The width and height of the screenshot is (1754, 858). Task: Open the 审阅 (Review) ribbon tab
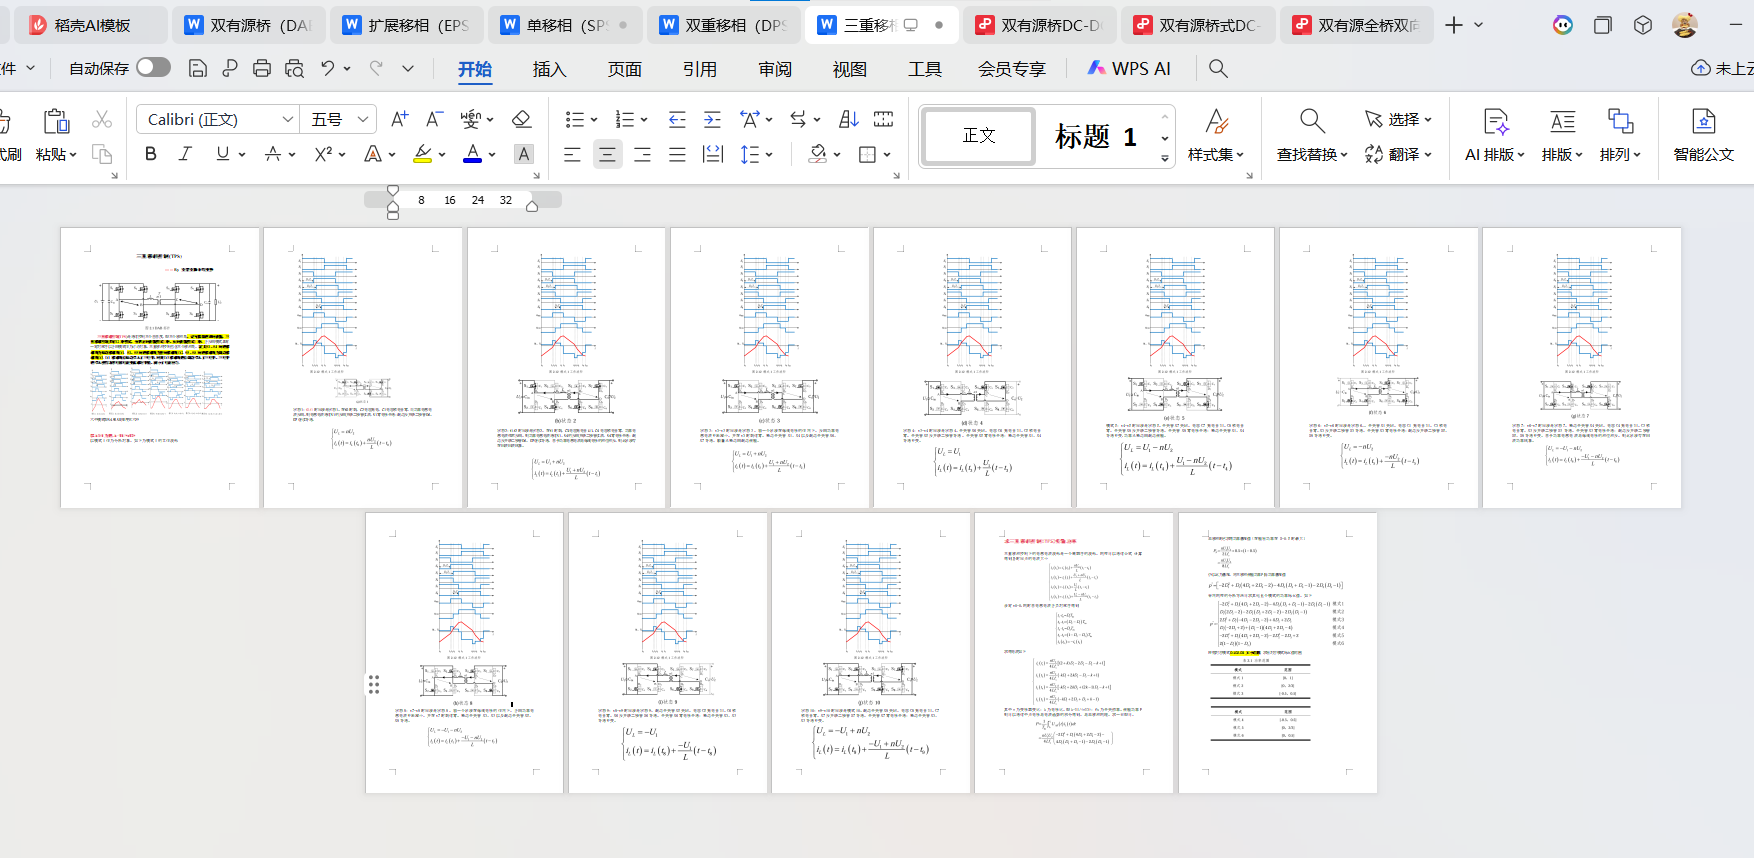coord(774,69)
